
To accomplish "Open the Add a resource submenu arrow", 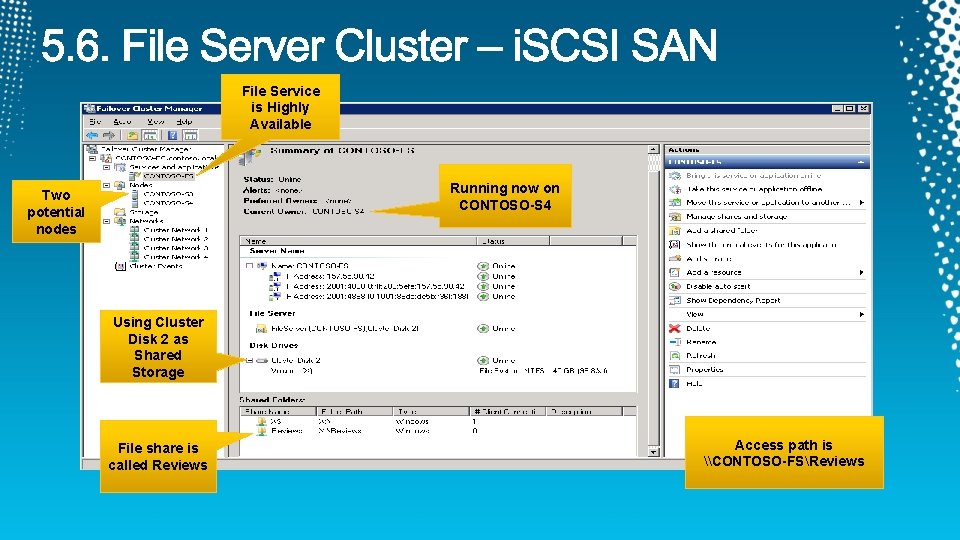I will pyautogui.click(x=861, y=272).
